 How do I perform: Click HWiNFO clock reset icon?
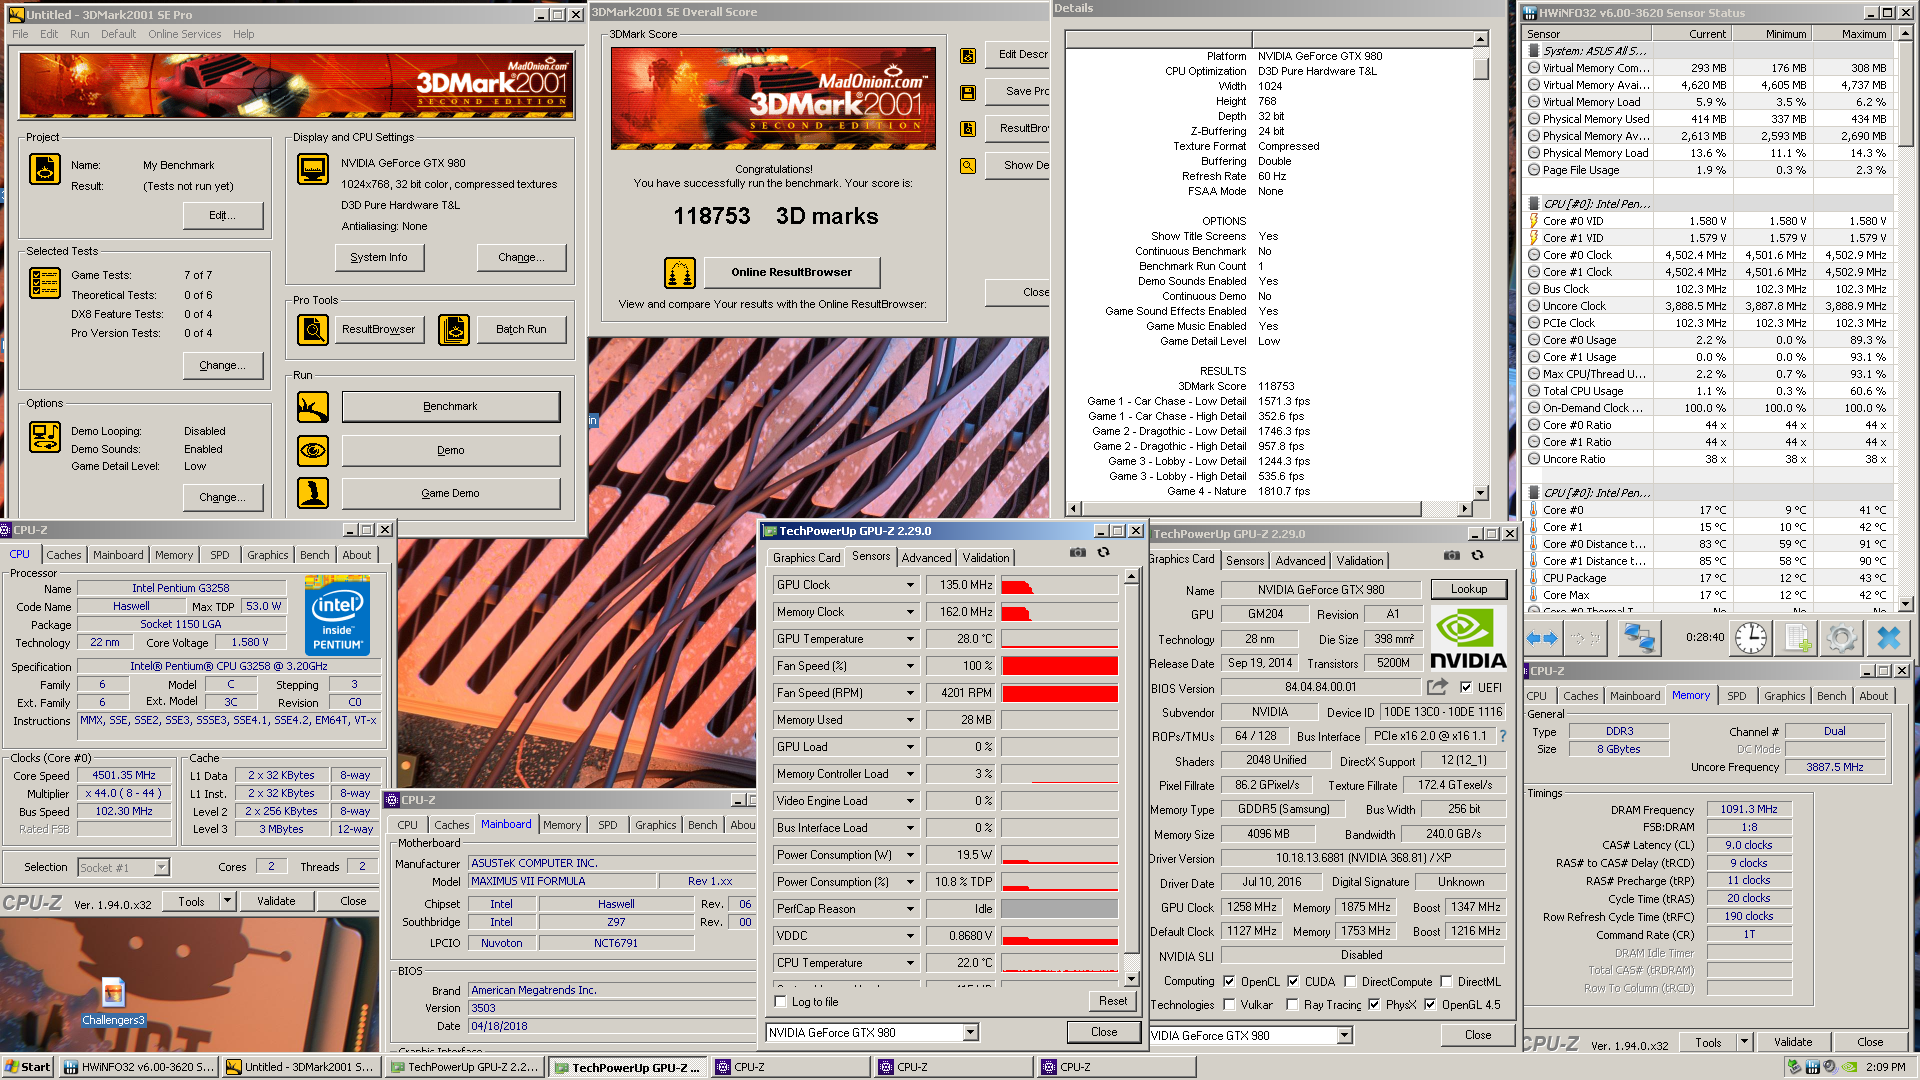[1751, 638]
